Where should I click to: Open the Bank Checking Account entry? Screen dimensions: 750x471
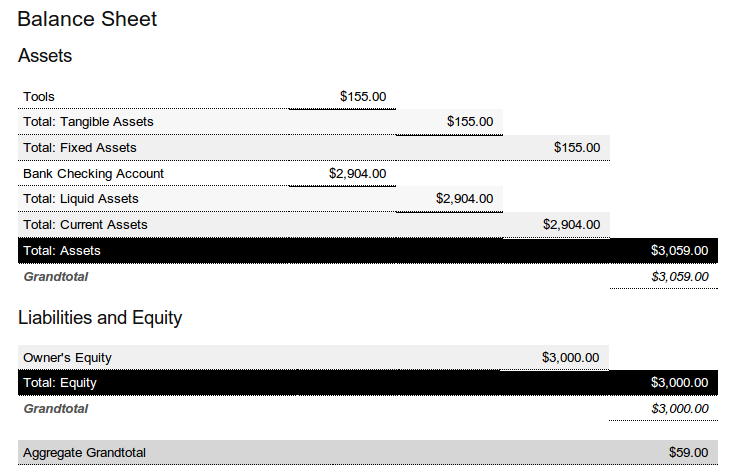pos(93,174)
